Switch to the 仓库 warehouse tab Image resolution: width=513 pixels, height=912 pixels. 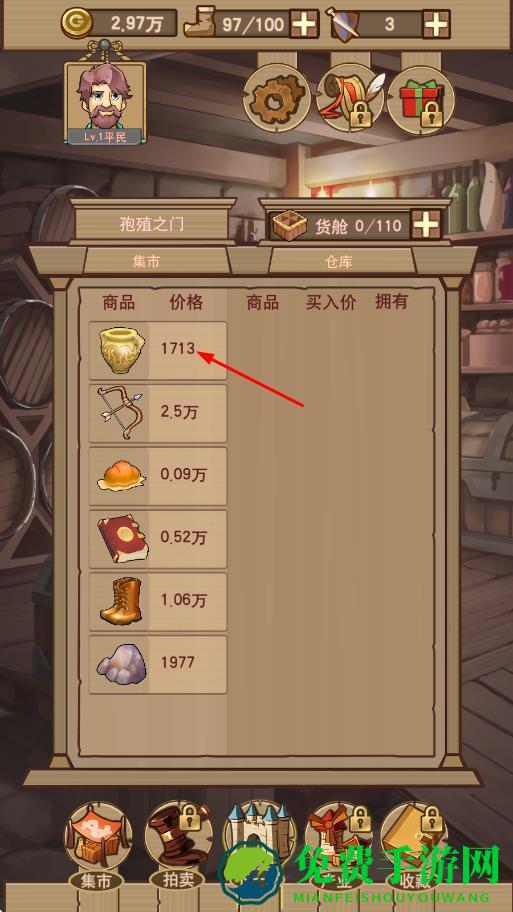pyautogui.click(x=339, y=262)
